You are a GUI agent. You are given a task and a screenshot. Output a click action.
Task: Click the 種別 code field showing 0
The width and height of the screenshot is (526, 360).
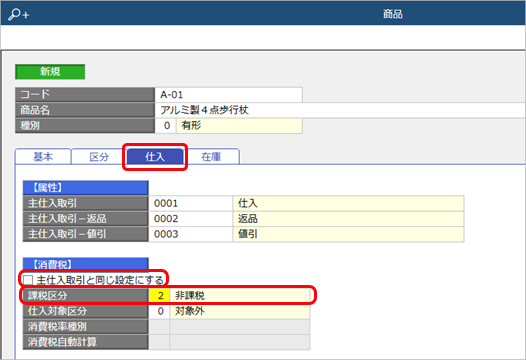pyautogui.click(x=166, y=125)
